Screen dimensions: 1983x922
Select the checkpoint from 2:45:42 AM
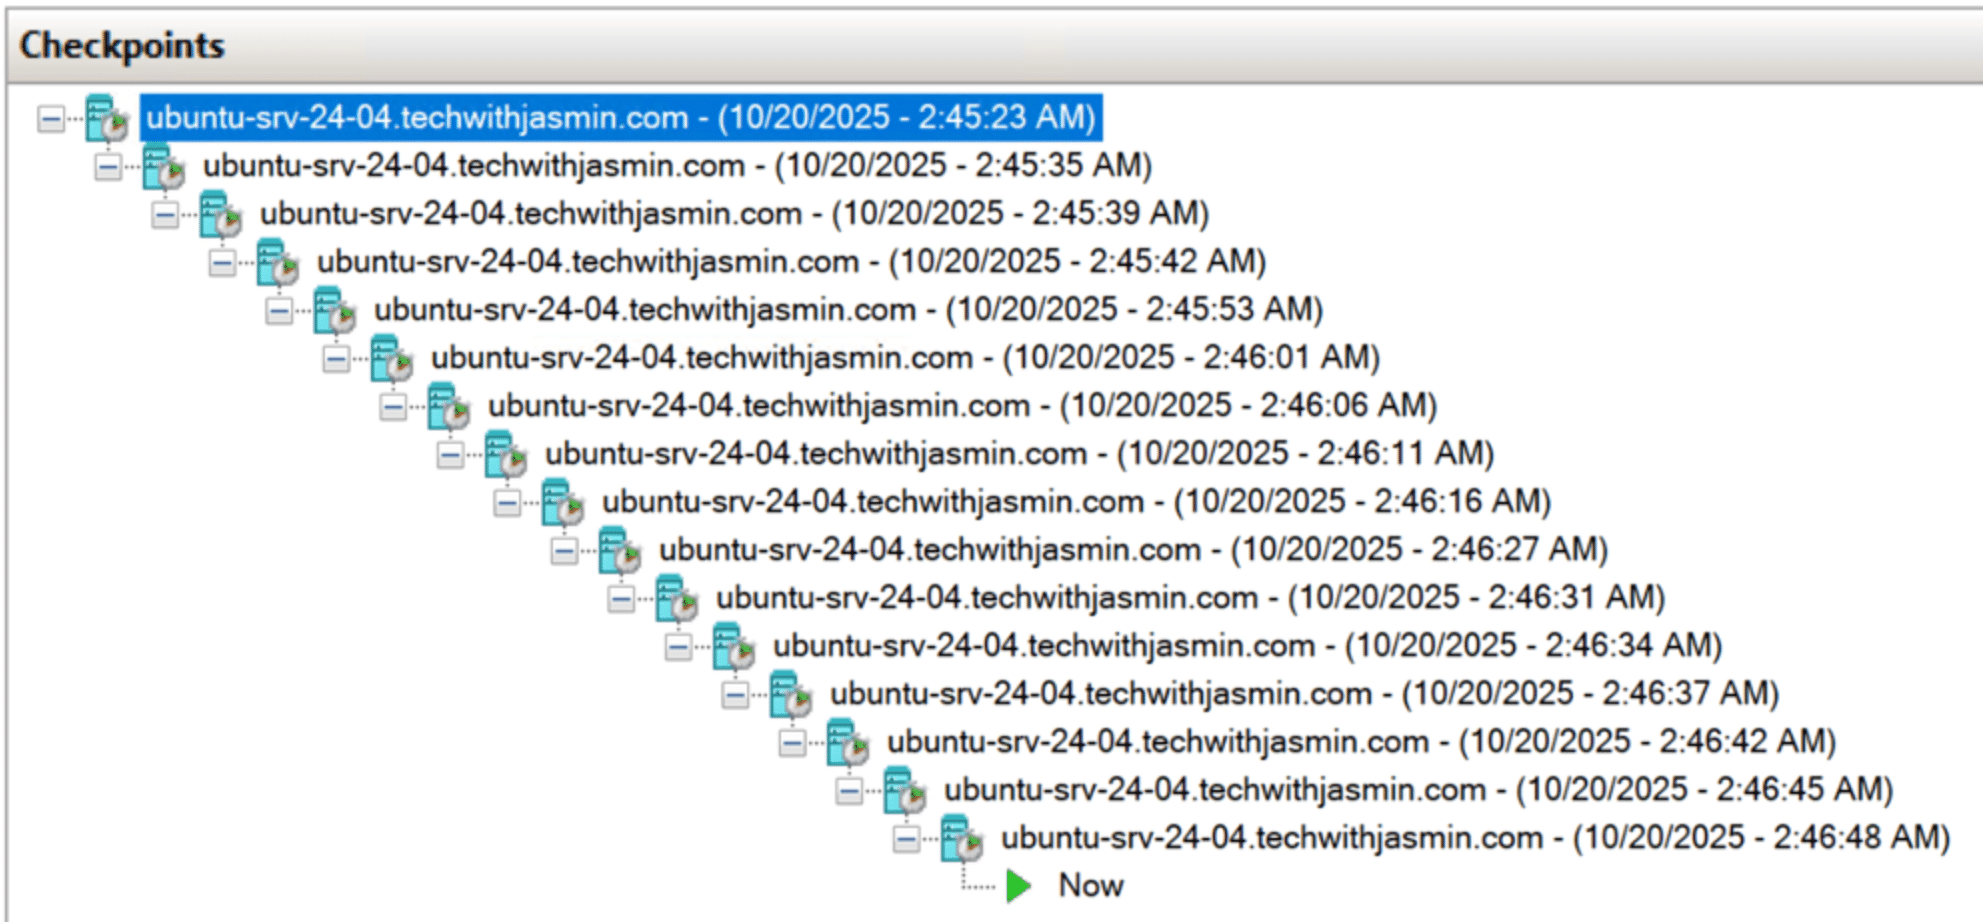point(791,262)
